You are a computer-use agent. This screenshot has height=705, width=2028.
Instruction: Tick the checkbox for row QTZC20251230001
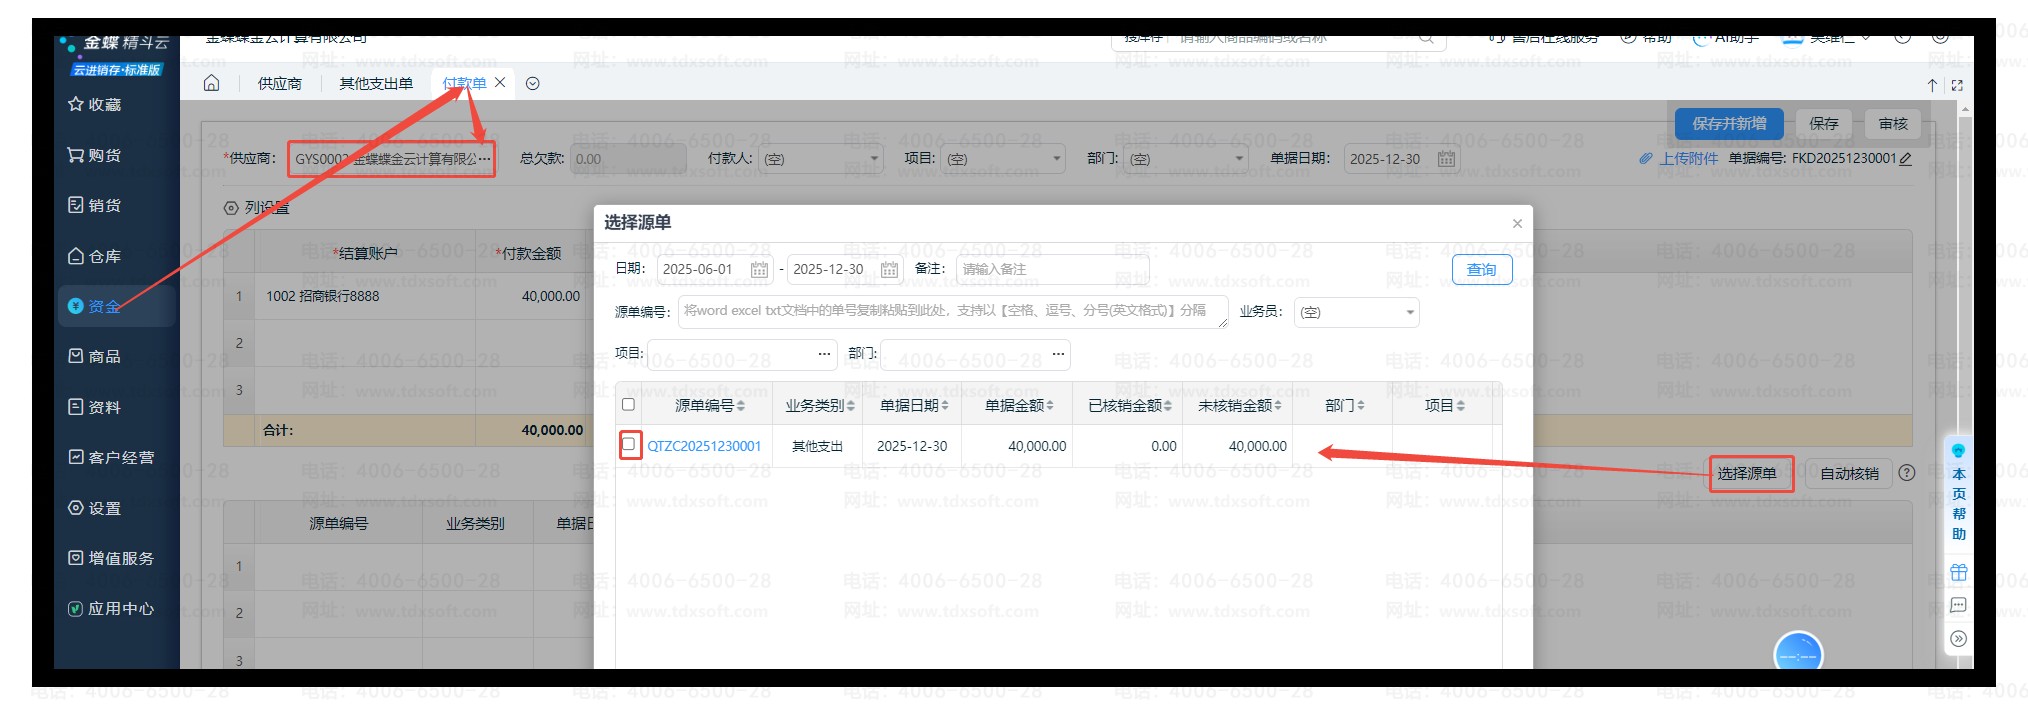pos(629,444)
